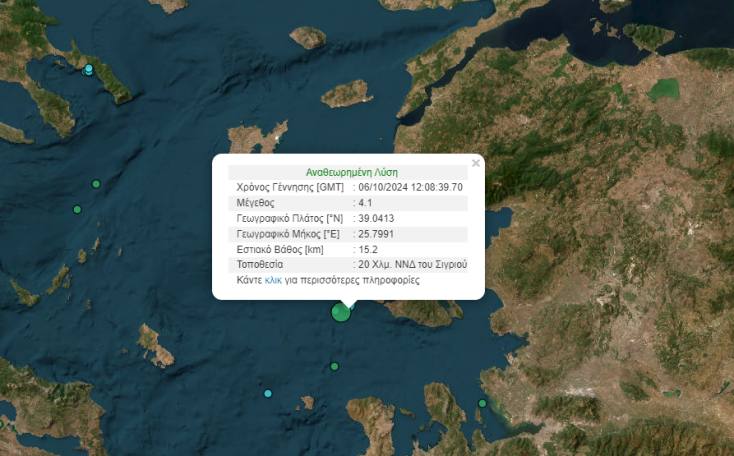Click the 'Μέγεθος' row label

(x=257, y=203)
